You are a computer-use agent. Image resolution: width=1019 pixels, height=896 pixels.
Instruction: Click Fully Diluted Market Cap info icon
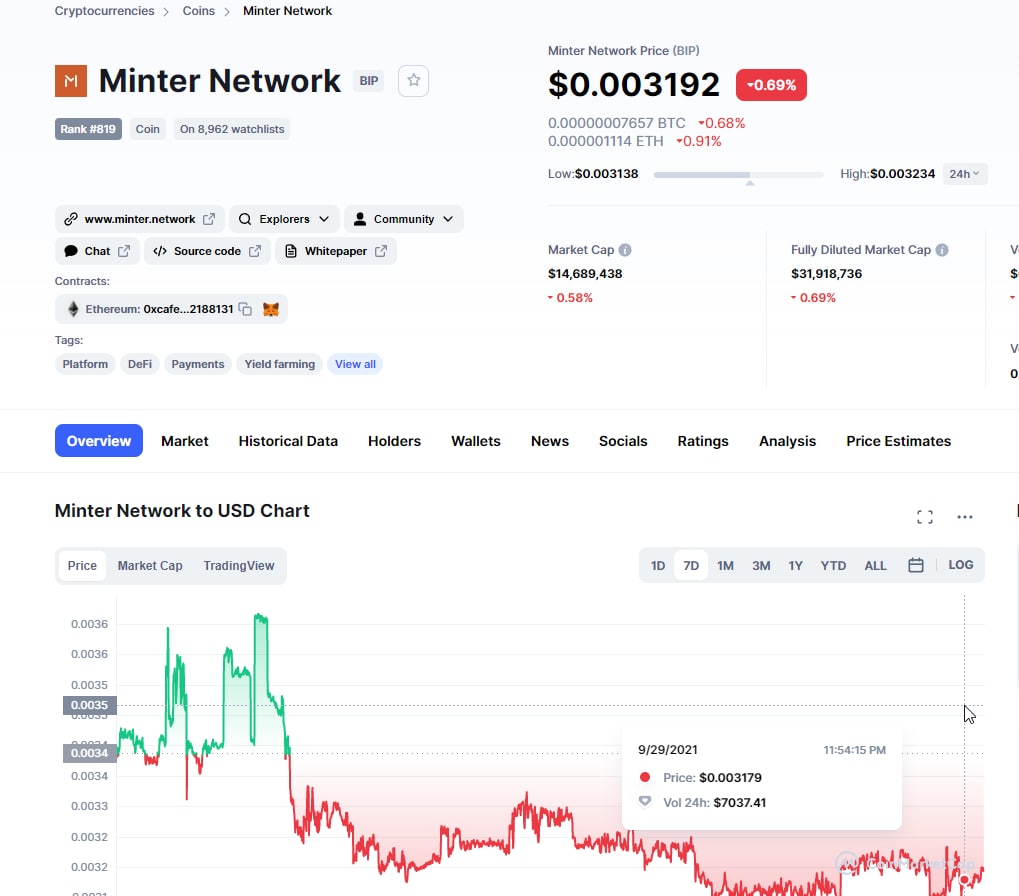(x=942, y=250)
